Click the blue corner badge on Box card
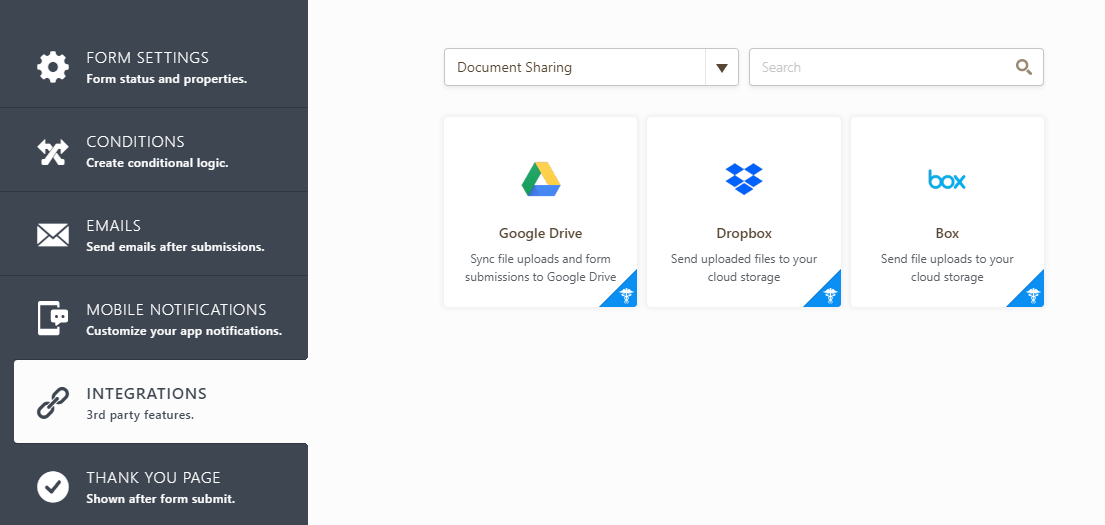This screenshot has height=525, width=1105. (1032, 295)
